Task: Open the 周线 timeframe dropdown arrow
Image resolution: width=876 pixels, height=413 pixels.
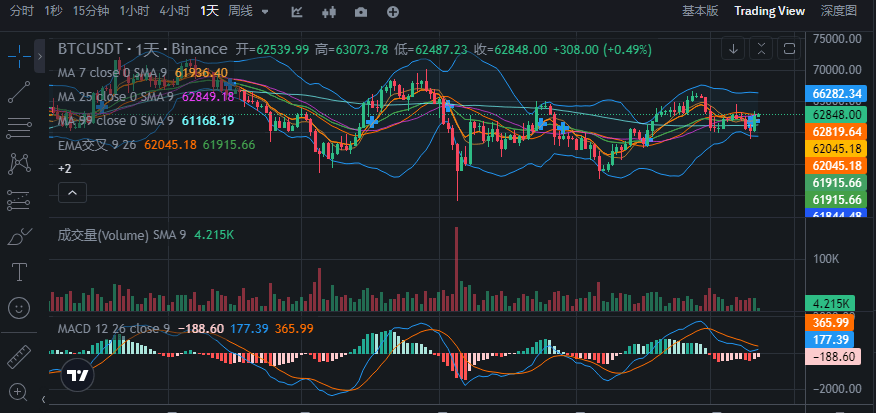Action: (265, 11)
